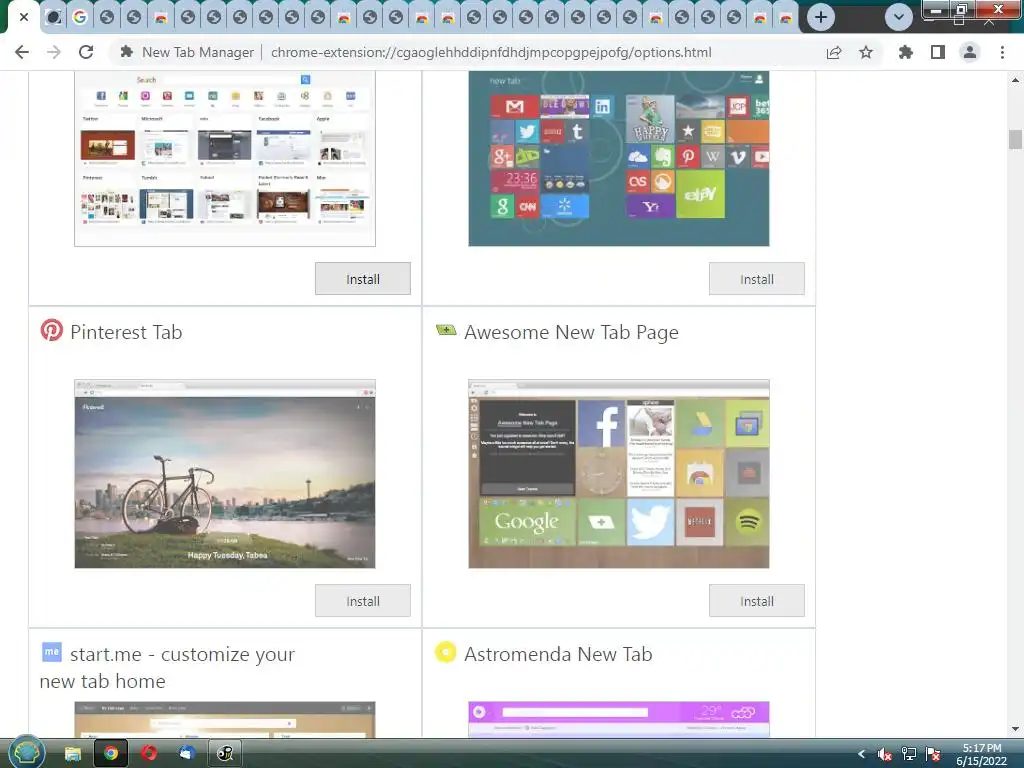Click the Astromenda New Tab title

tap(558, 654)
